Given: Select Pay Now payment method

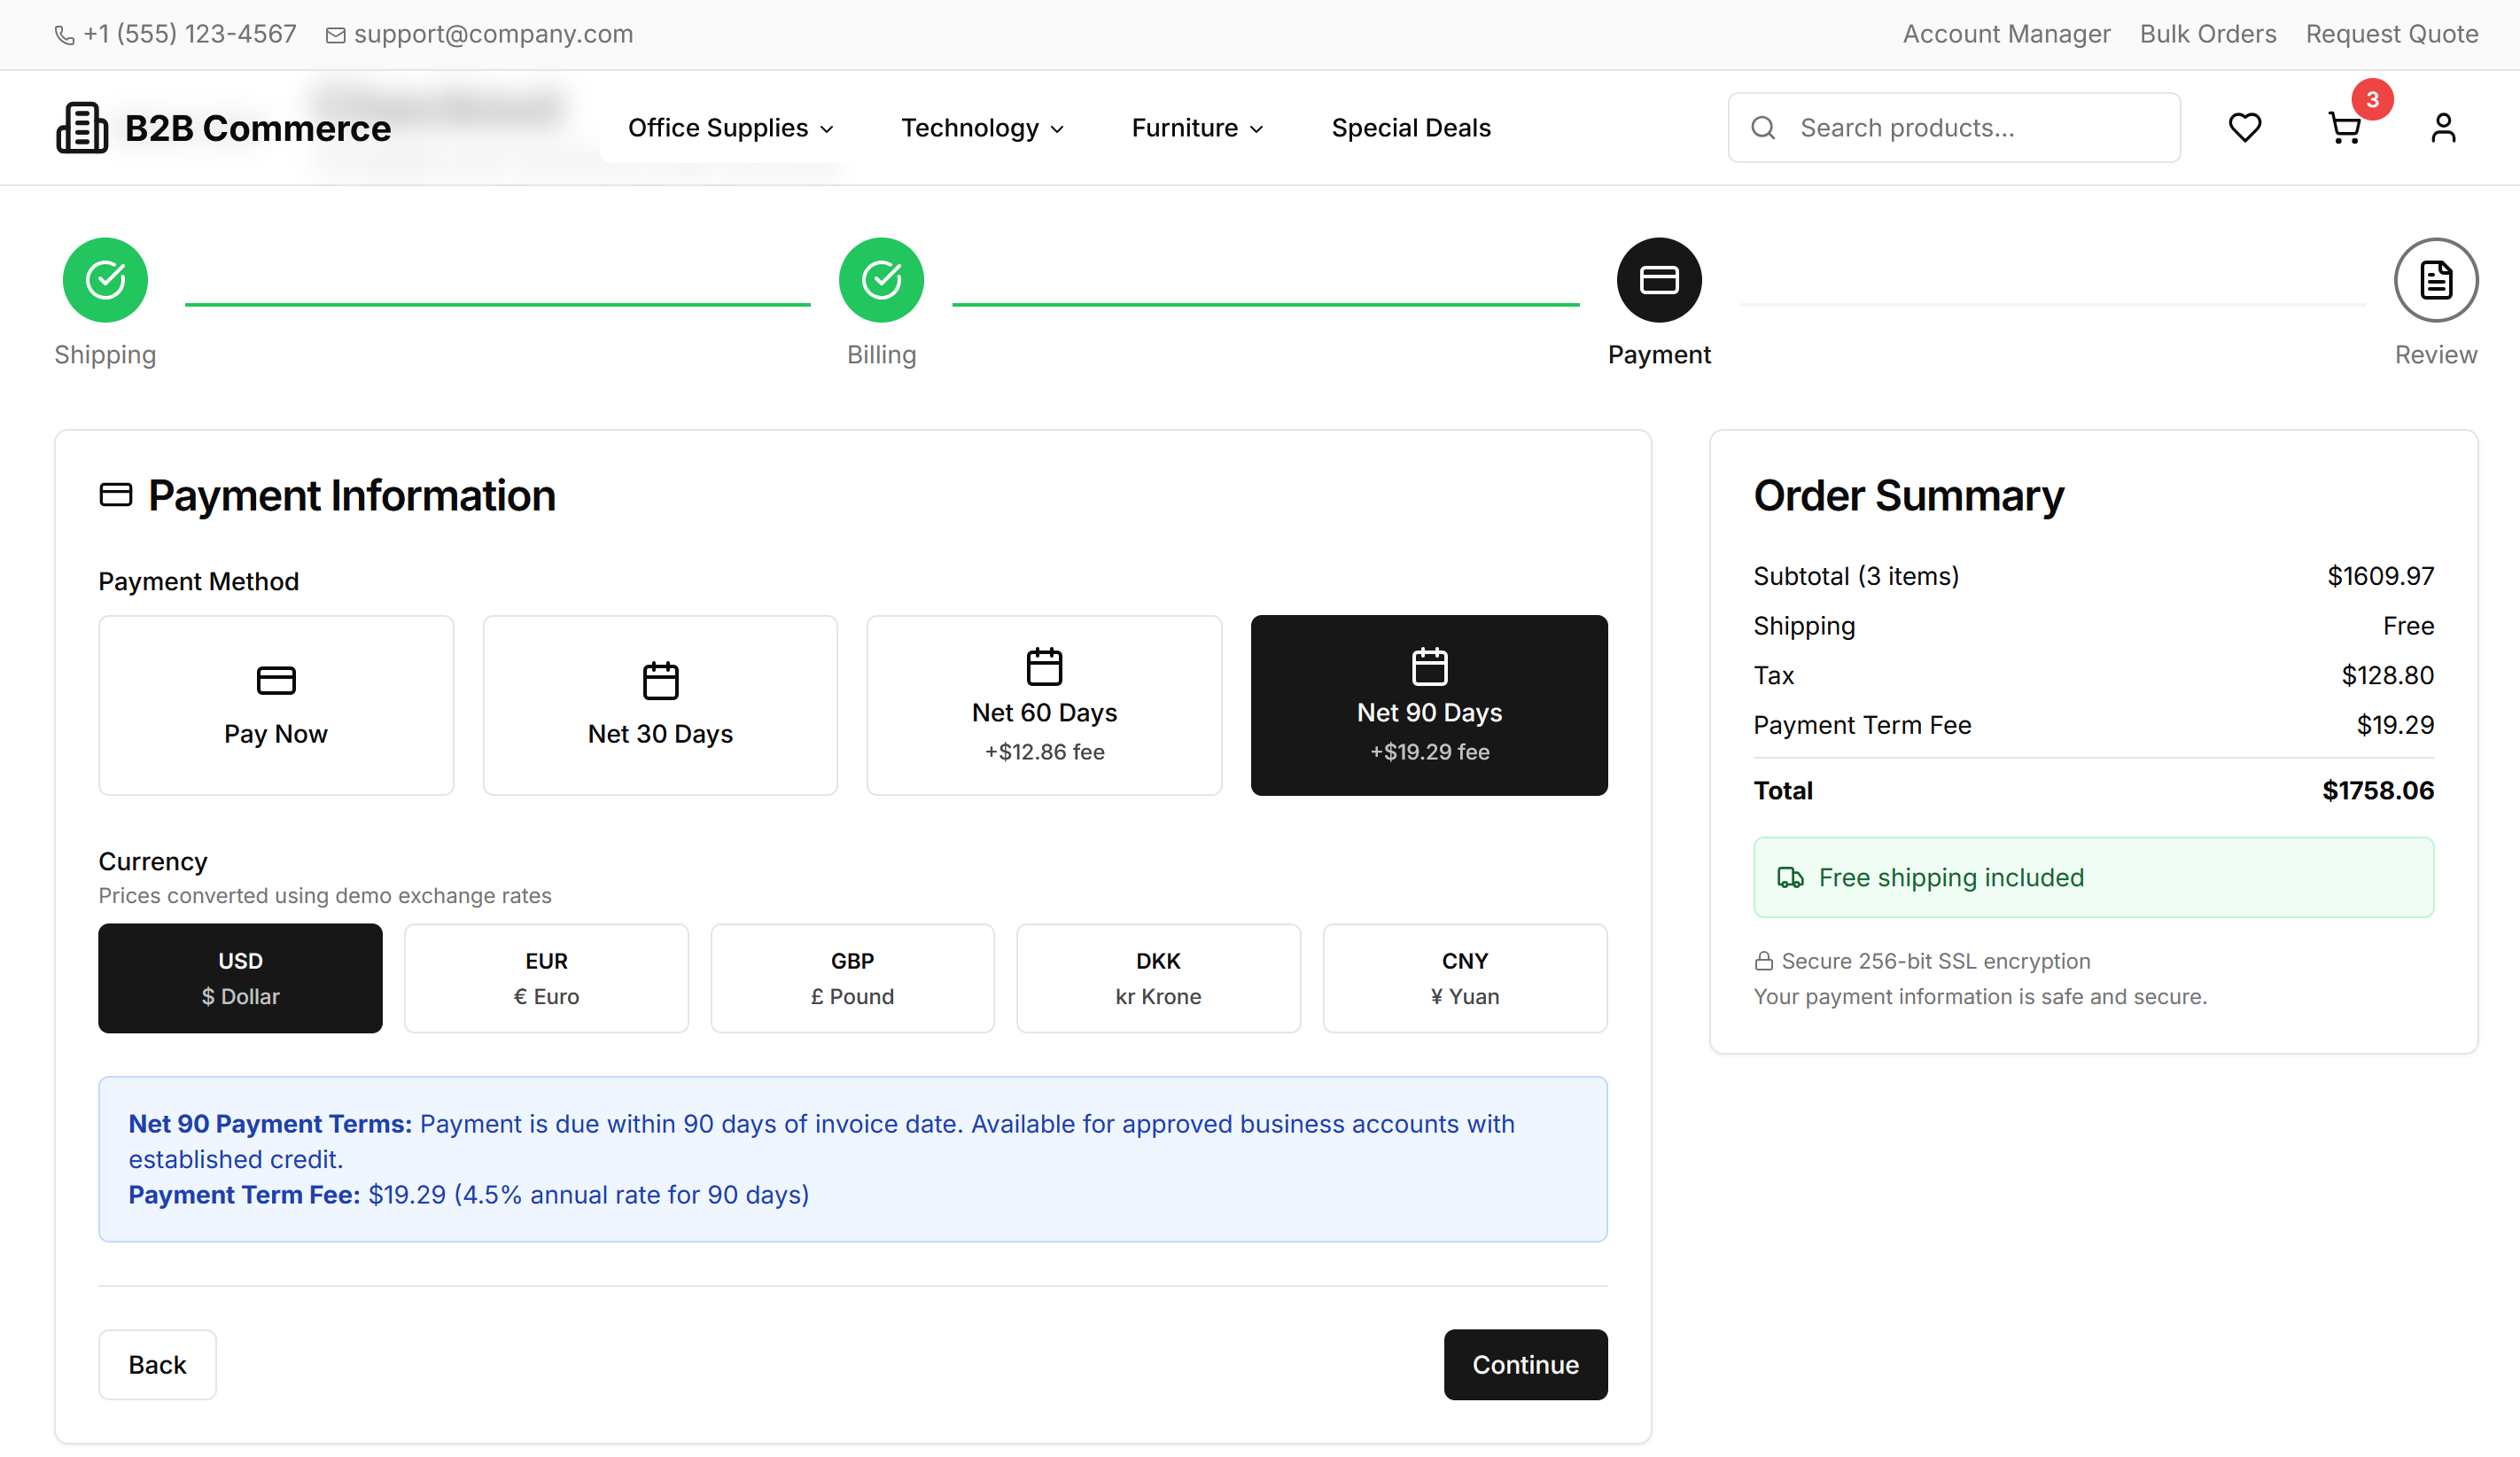Looking at the screenshot, I should click(x=276, y=705).
